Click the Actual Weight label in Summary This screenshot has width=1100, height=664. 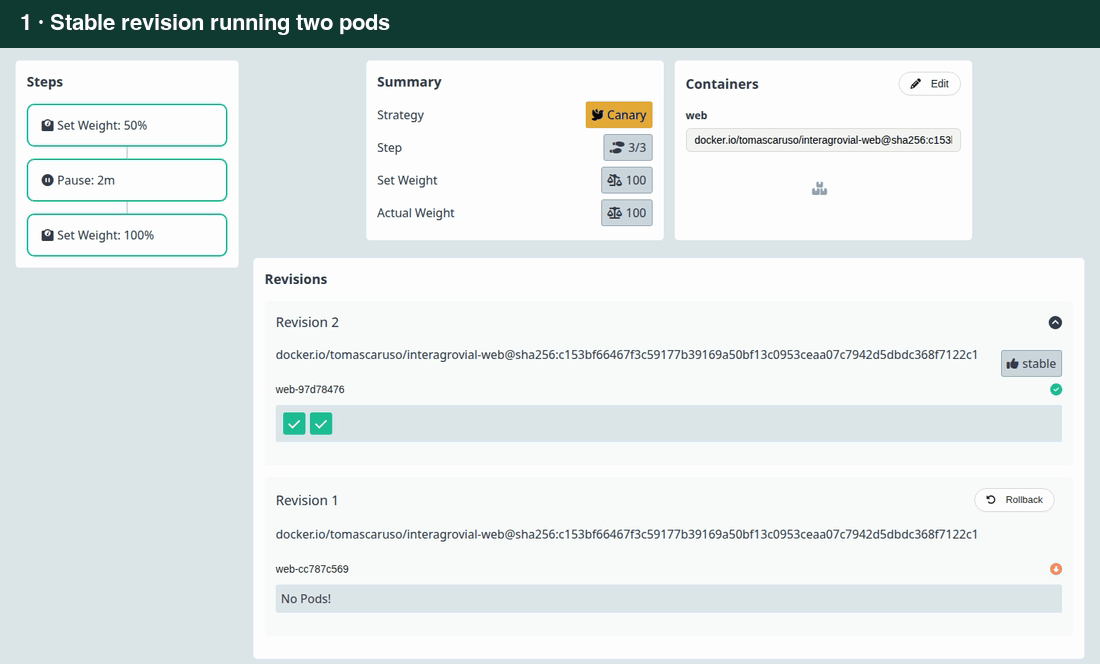(x=416, y=213)
